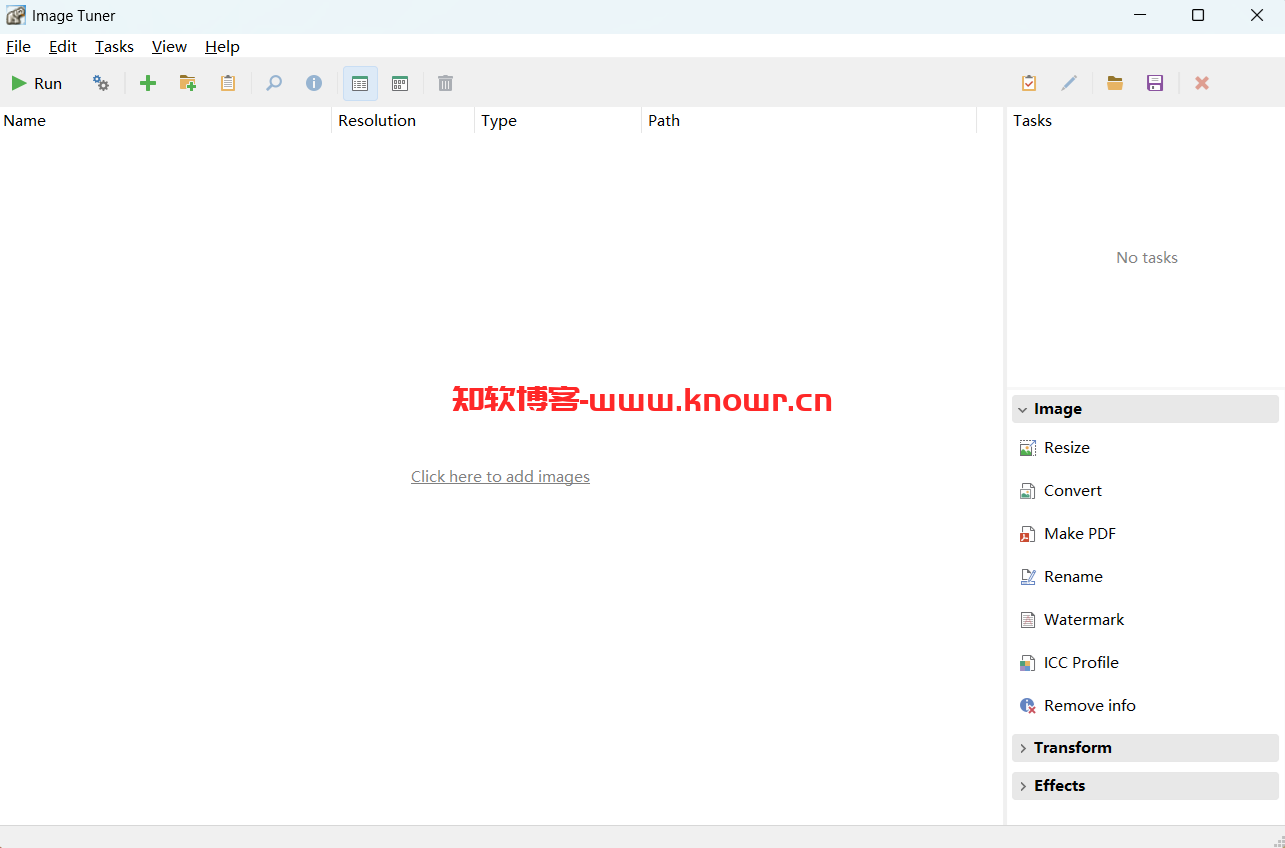Show image info icon
The height and width of the screenshot is (848, 1285).
(x=314, y=83)
